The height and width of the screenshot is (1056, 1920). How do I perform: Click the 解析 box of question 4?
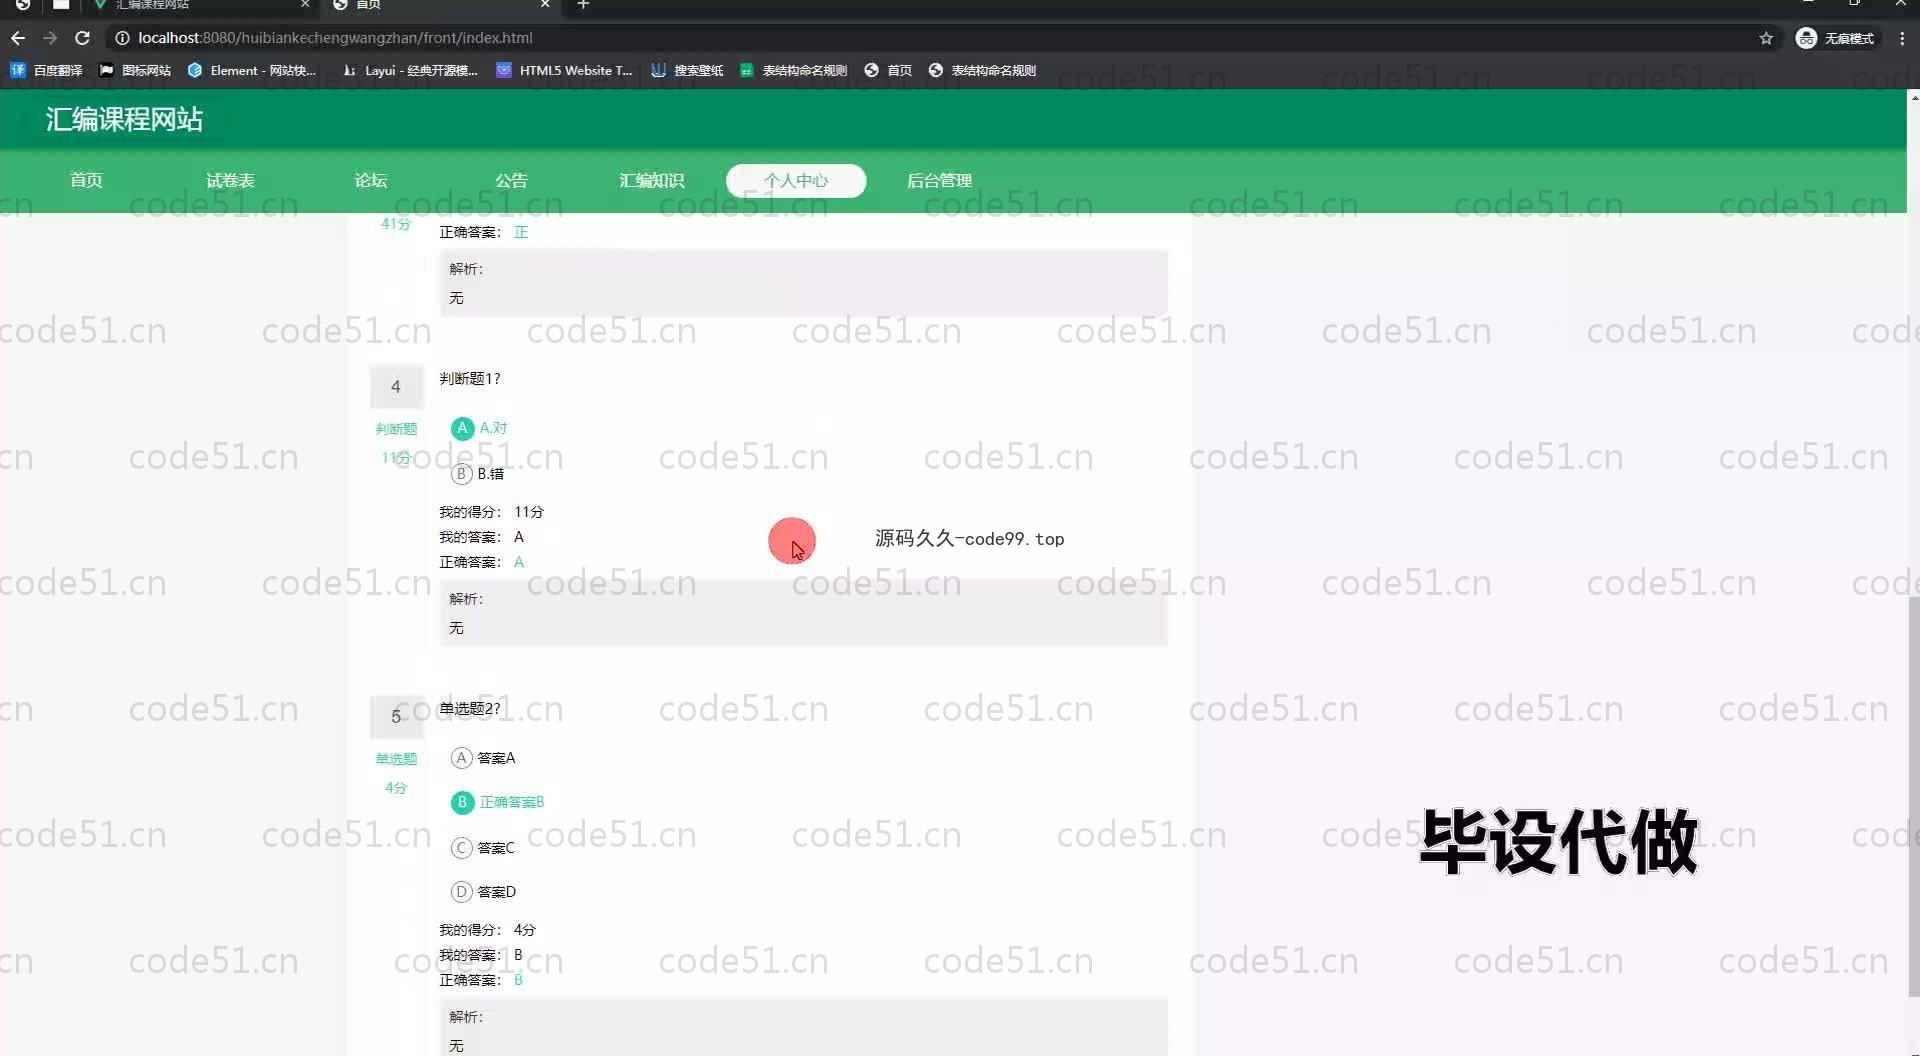click(x=804, y=613)
